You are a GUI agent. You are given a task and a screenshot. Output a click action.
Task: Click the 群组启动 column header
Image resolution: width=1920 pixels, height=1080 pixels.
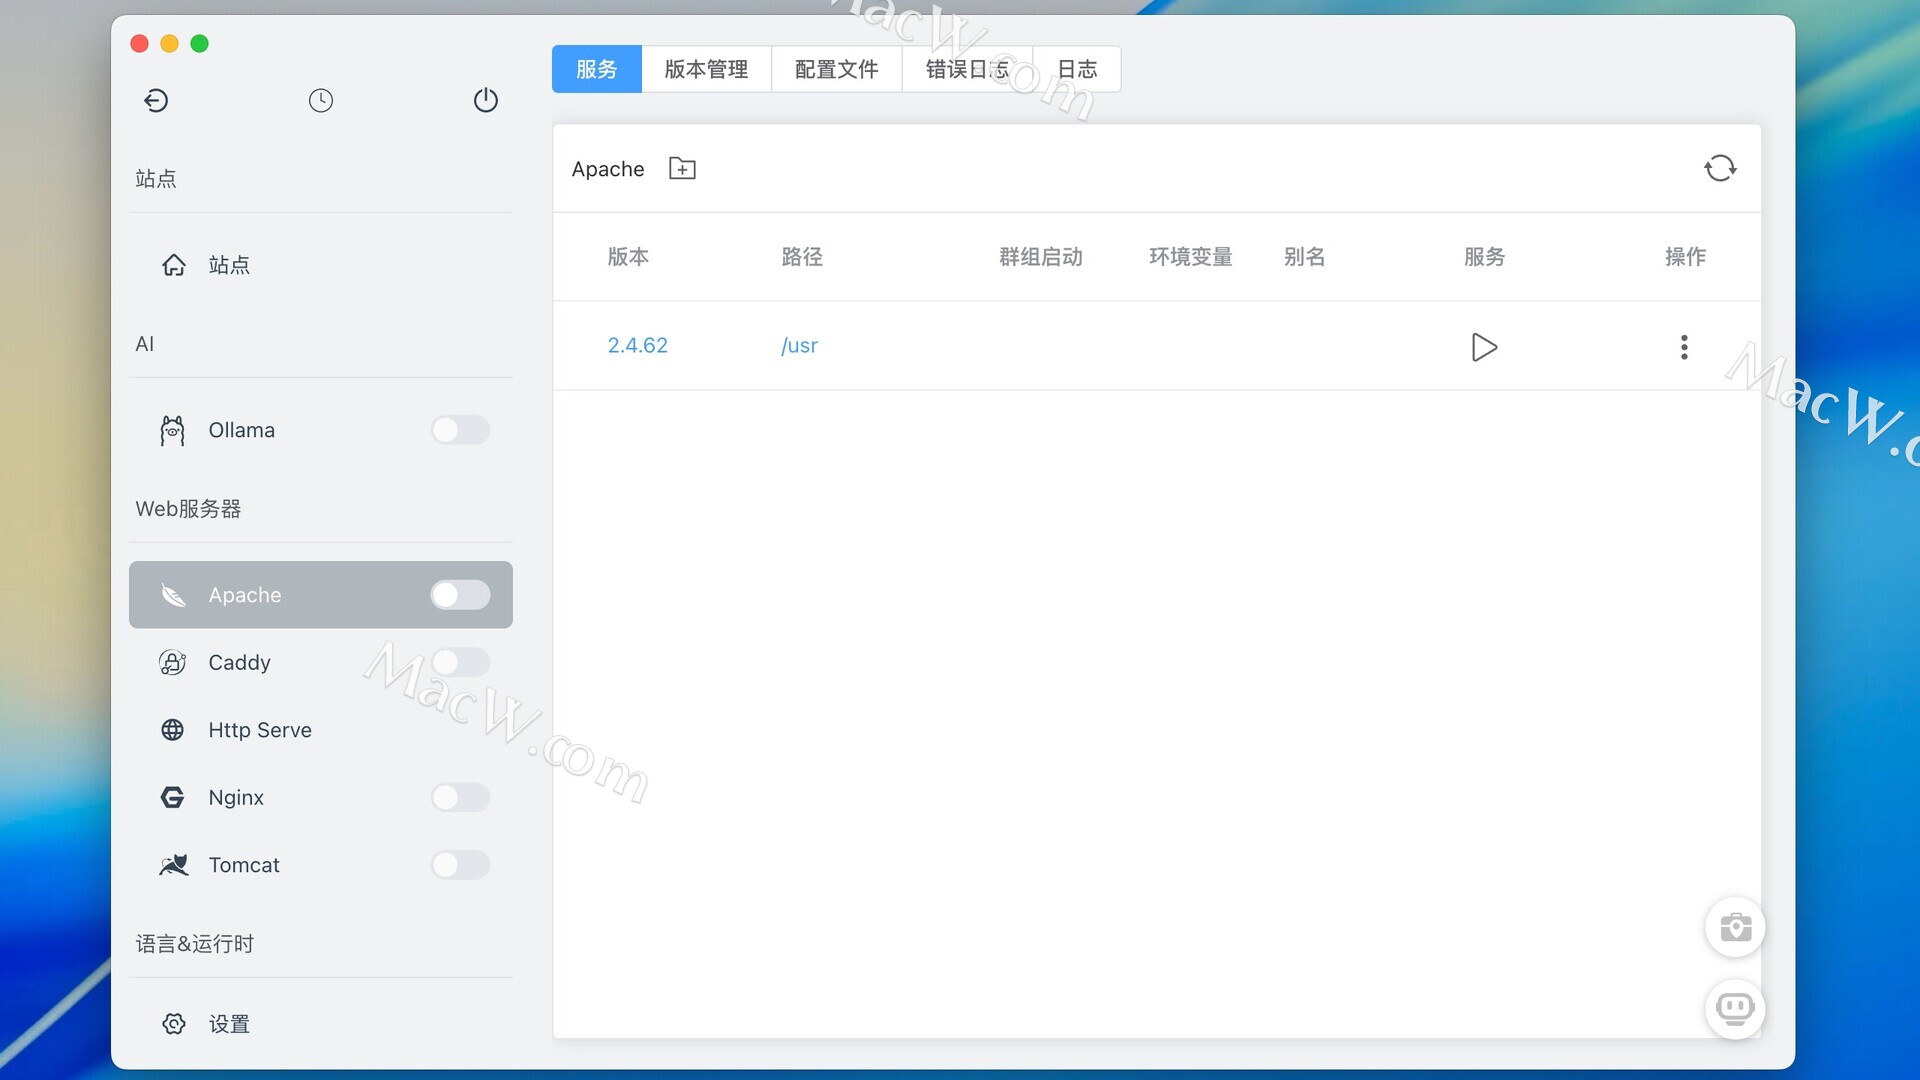pos(1041,257)
